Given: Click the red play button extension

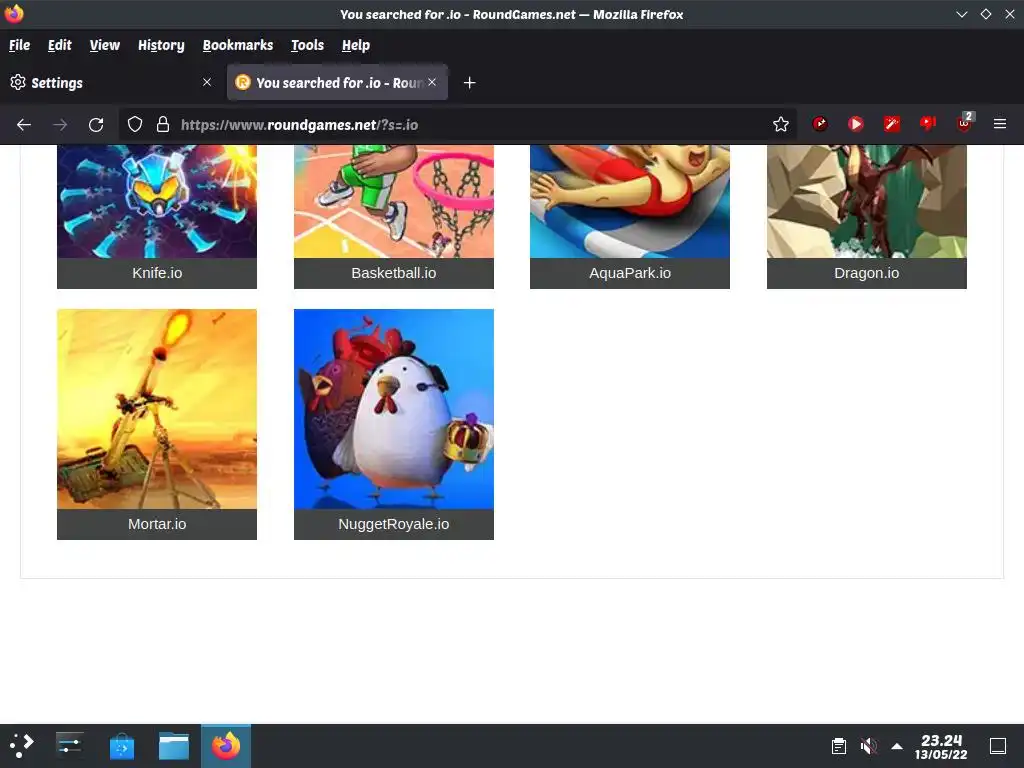Looking at the screenshot, I should point(856,123).
